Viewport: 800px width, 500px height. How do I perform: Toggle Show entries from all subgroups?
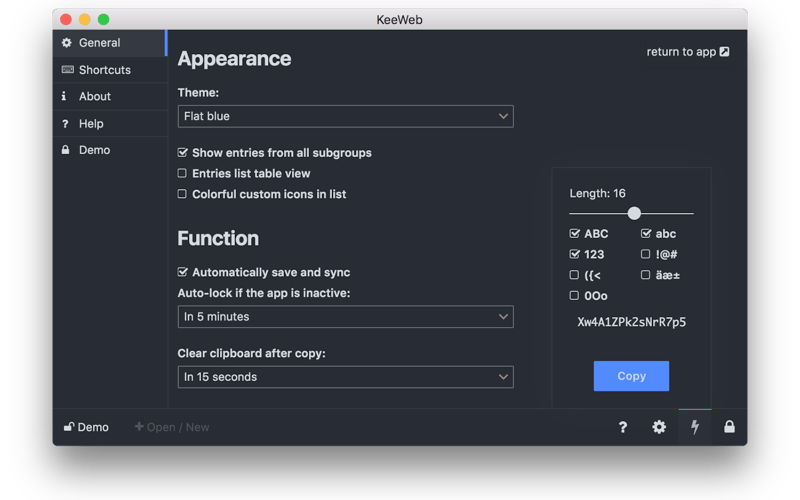(182, 153)
